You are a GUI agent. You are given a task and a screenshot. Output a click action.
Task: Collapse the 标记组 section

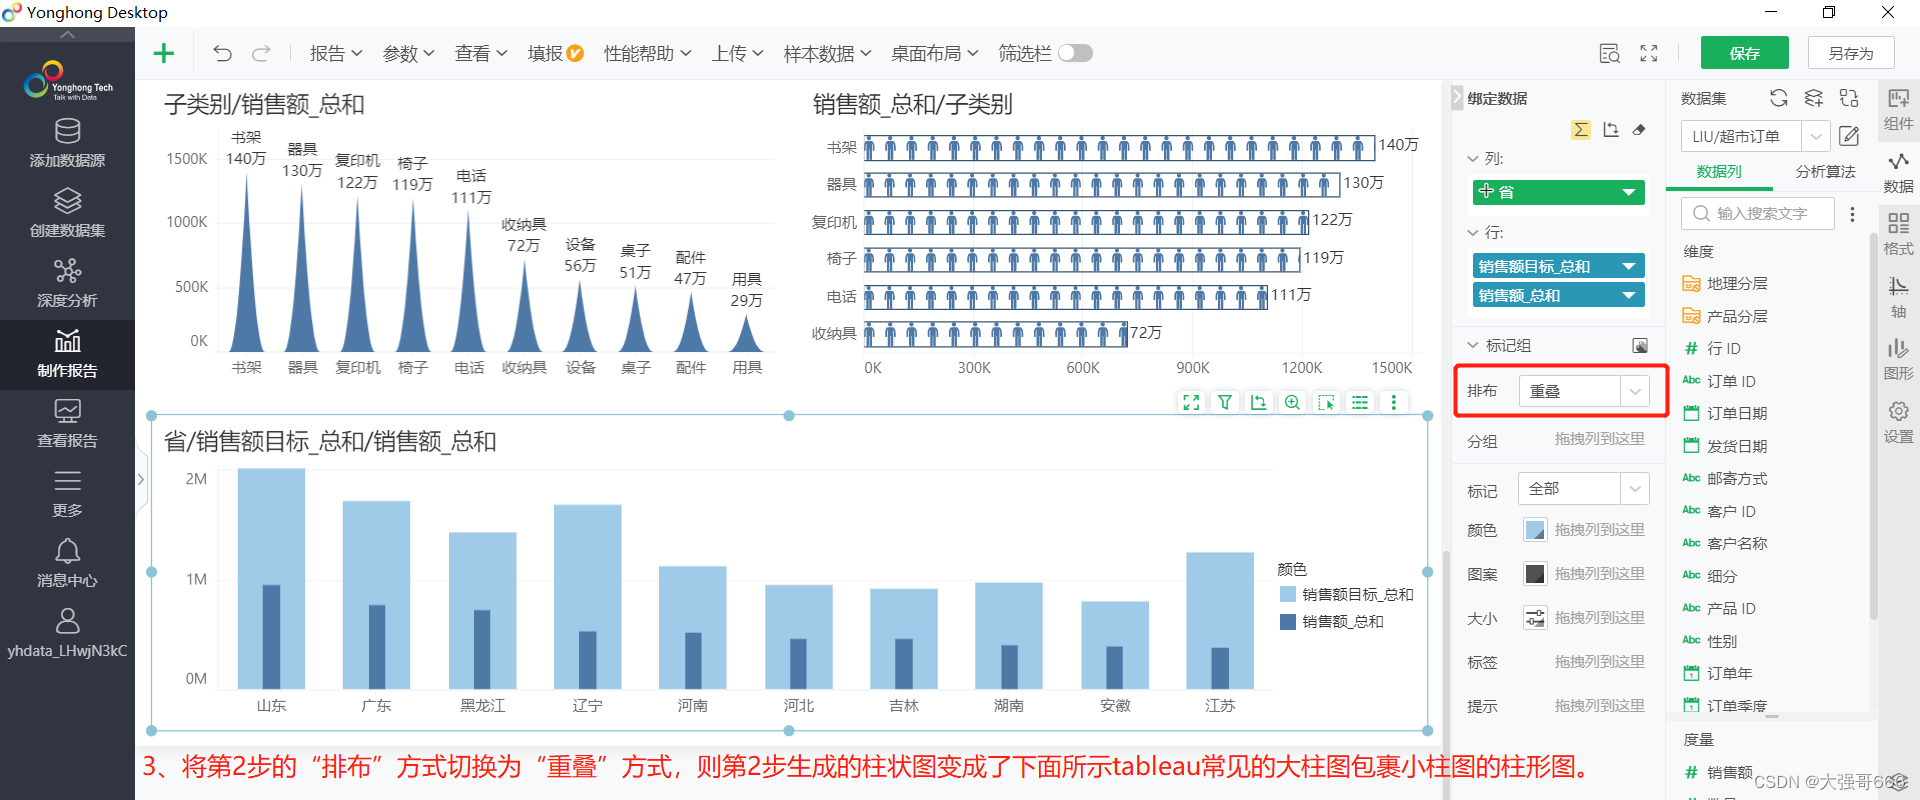1473,345
